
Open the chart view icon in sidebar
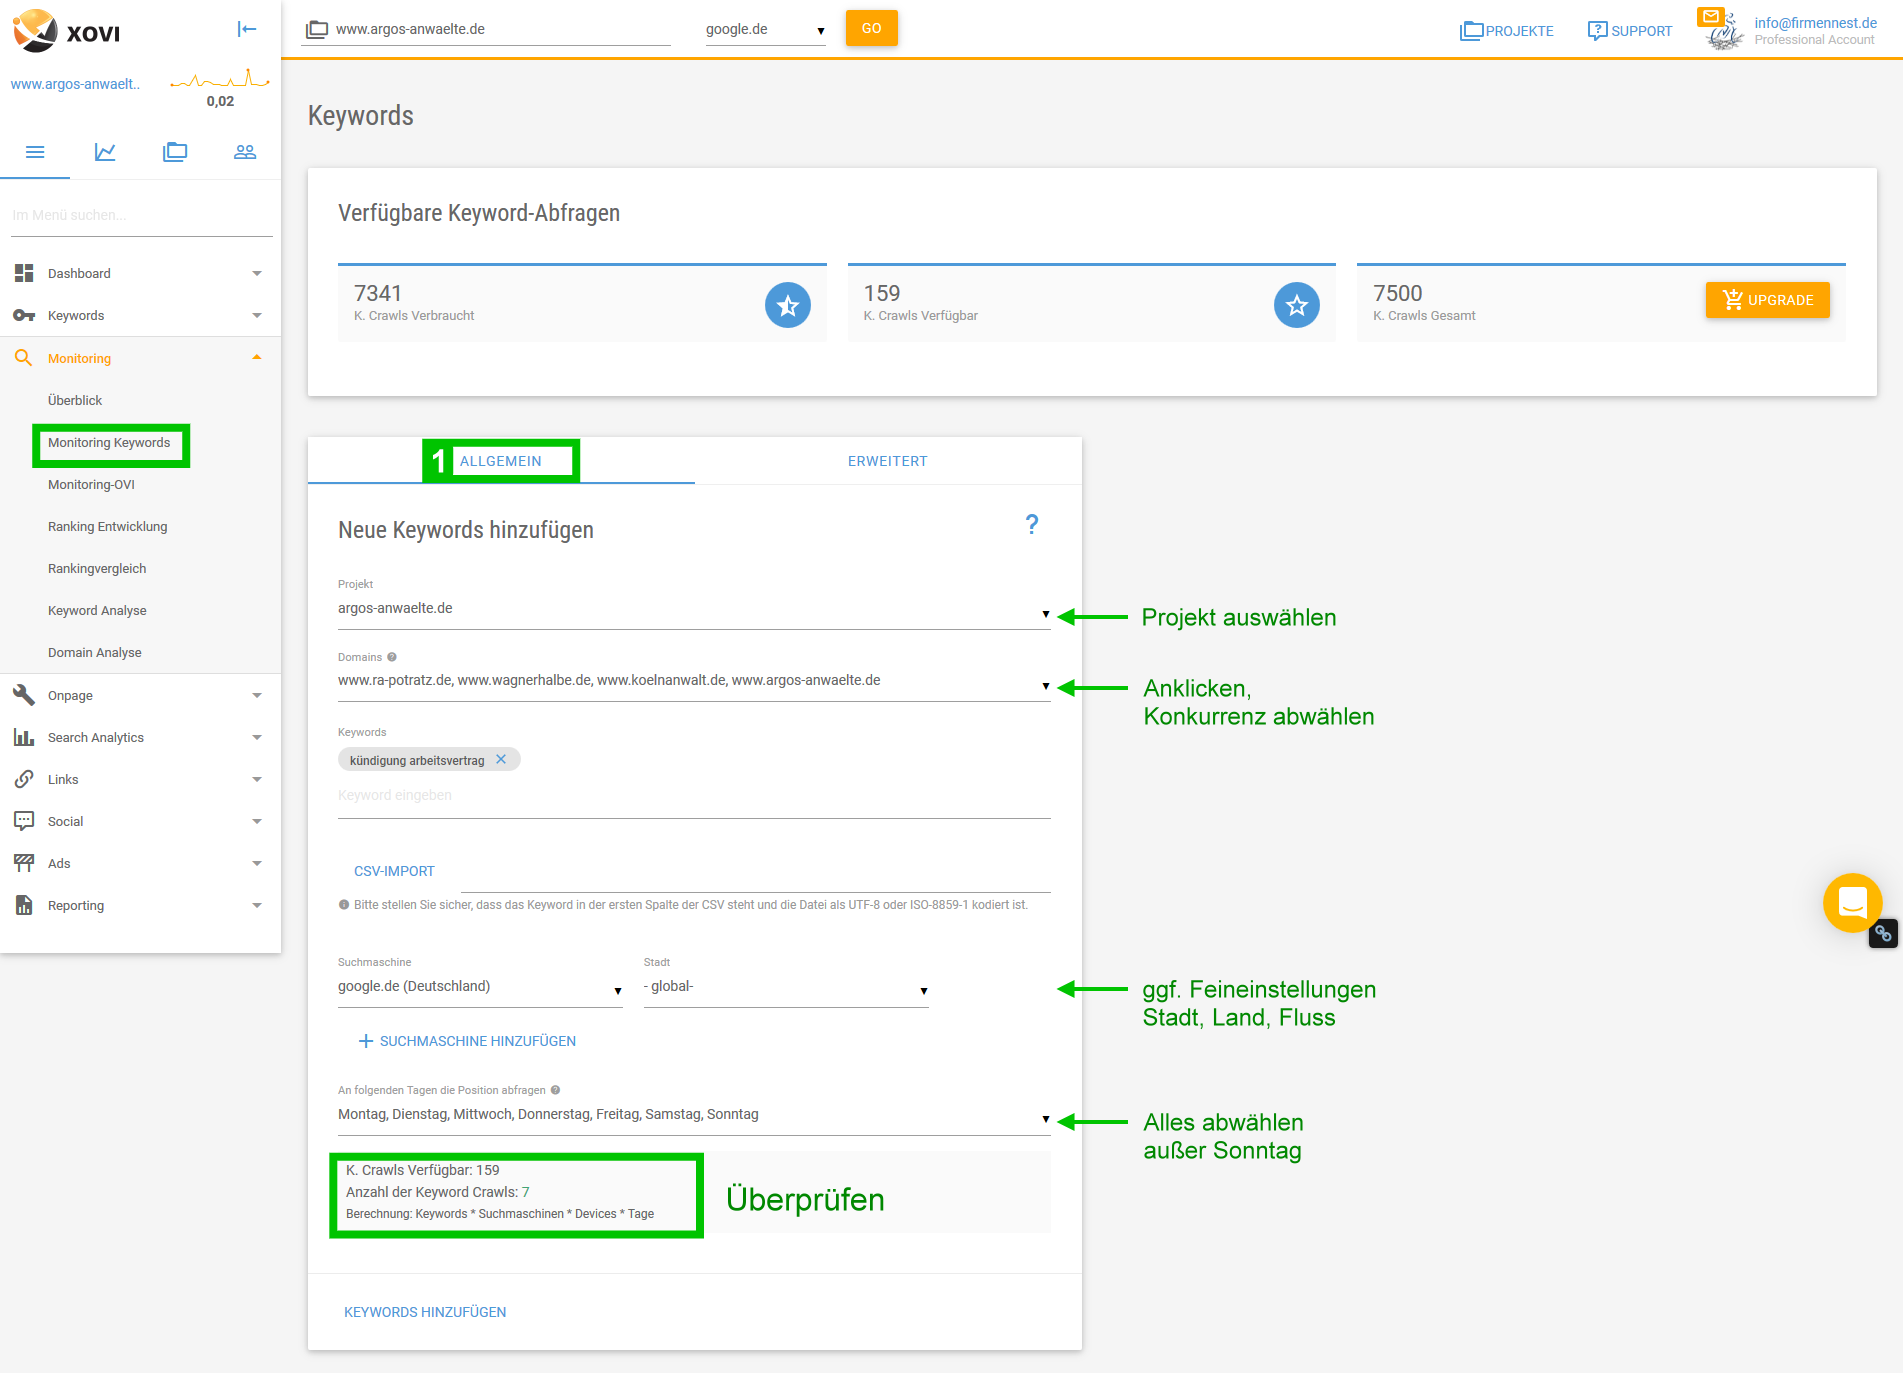[x=105, y=152]
